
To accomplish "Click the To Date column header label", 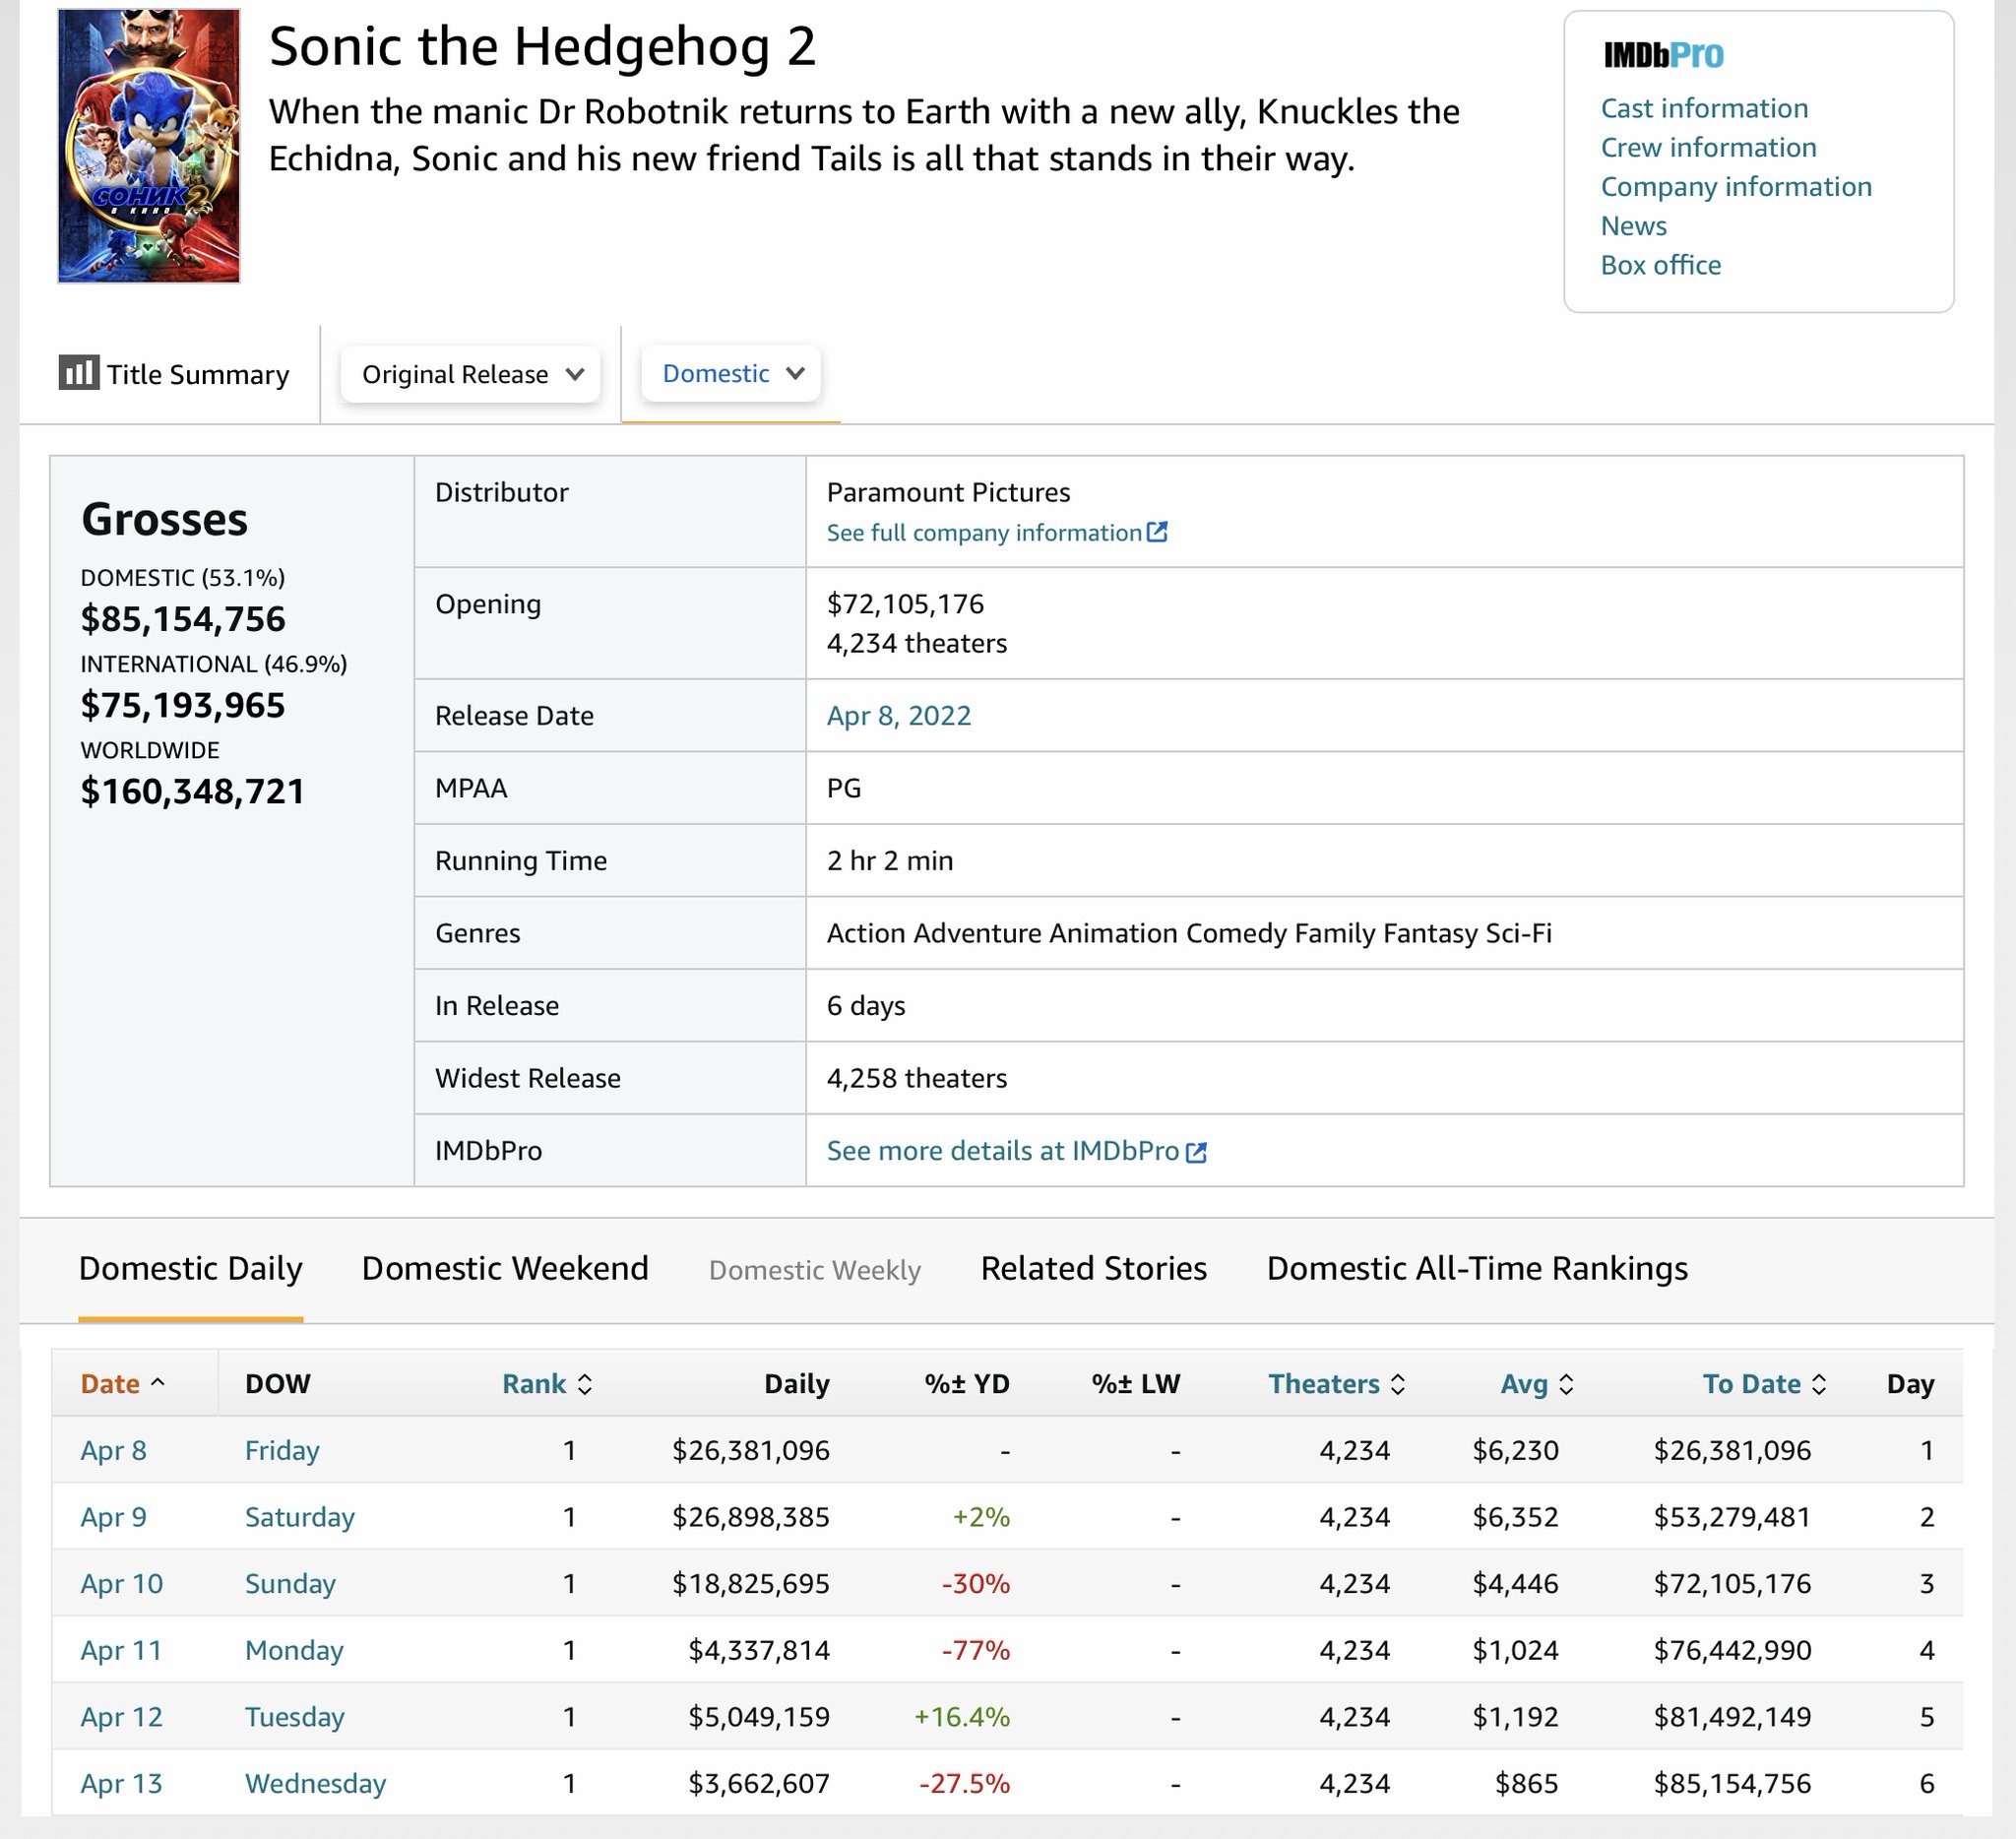I will pos(1752,1384).
